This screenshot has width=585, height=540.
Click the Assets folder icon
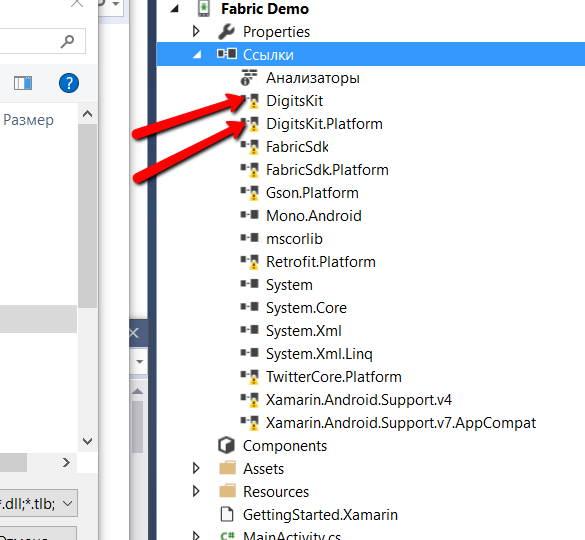(227, 468)
